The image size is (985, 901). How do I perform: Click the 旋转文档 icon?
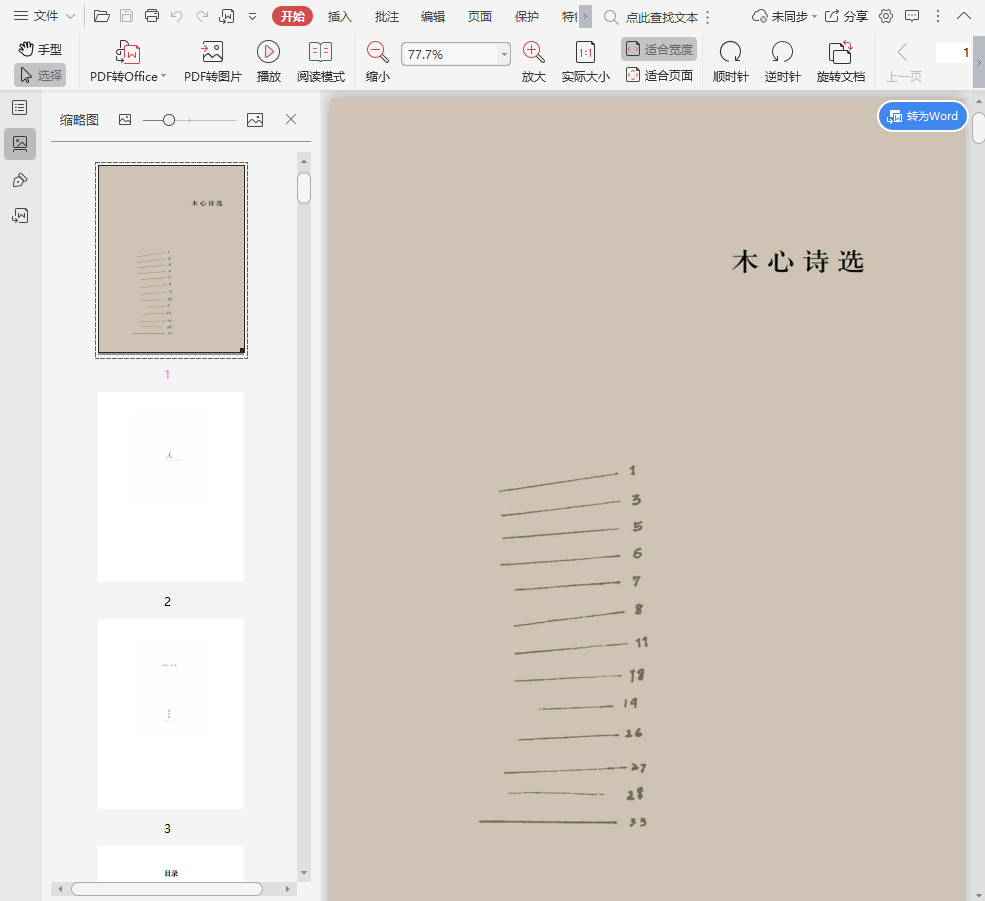[x=840, y=53]
